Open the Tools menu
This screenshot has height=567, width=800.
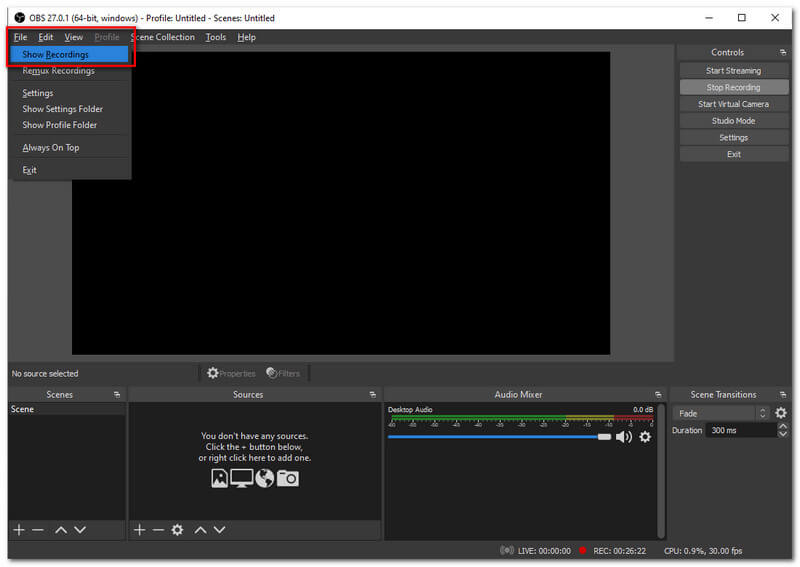[x=215, y=37]
